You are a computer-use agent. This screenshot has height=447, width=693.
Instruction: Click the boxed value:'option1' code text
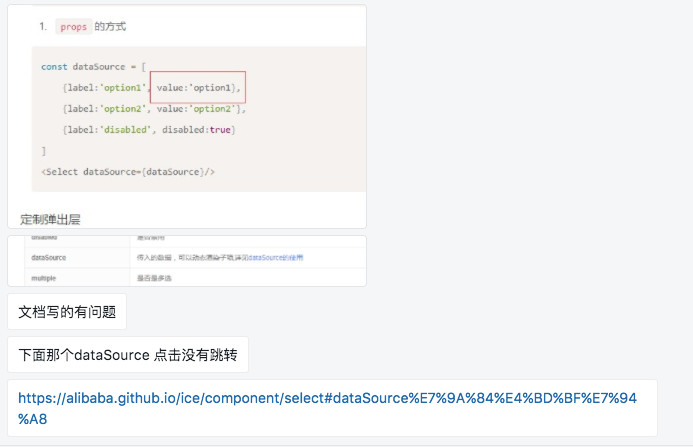198,88
